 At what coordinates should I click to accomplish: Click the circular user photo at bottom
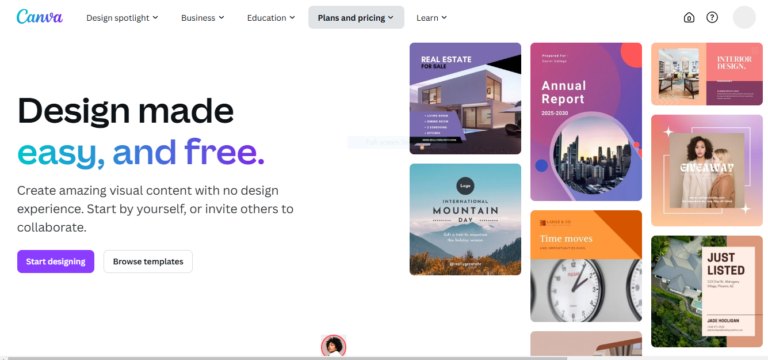point(334,347)
